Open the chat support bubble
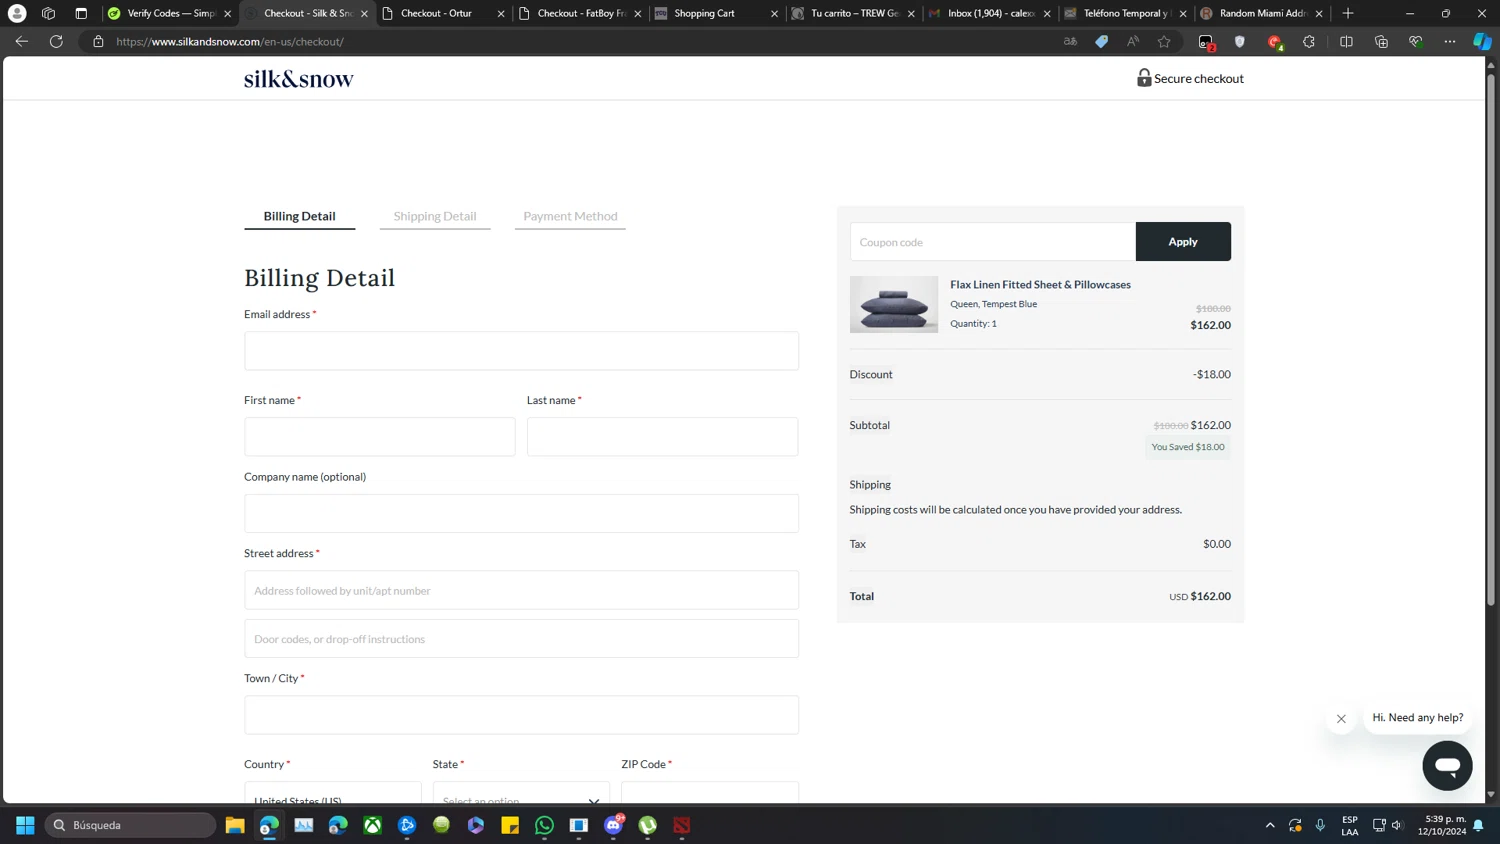Viewport: 1500px width, 844px height. (1447, 766)
